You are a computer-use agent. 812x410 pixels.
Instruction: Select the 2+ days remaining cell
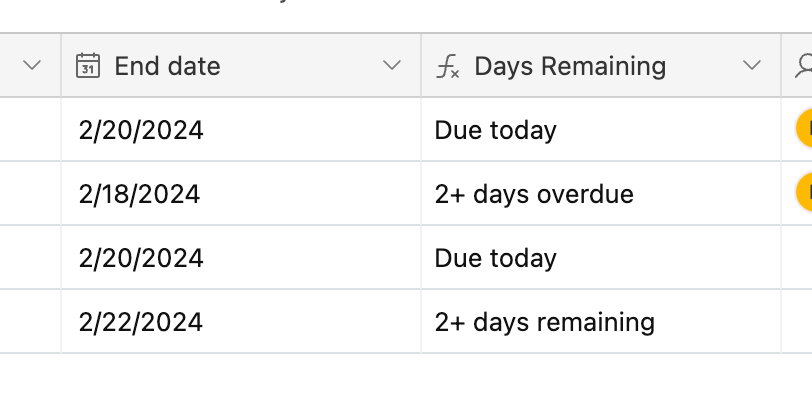click(x=601, y=321)
